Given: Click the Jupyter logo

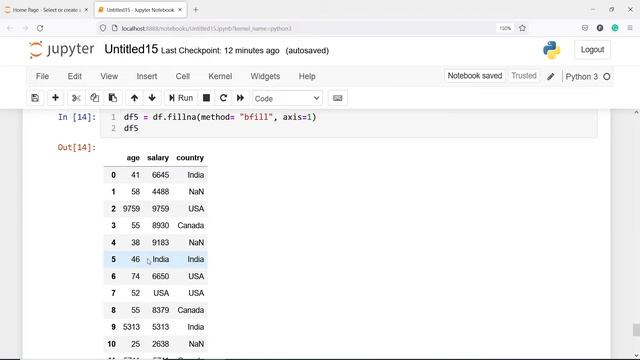Looking at the screenshot, I should point(62,50).
